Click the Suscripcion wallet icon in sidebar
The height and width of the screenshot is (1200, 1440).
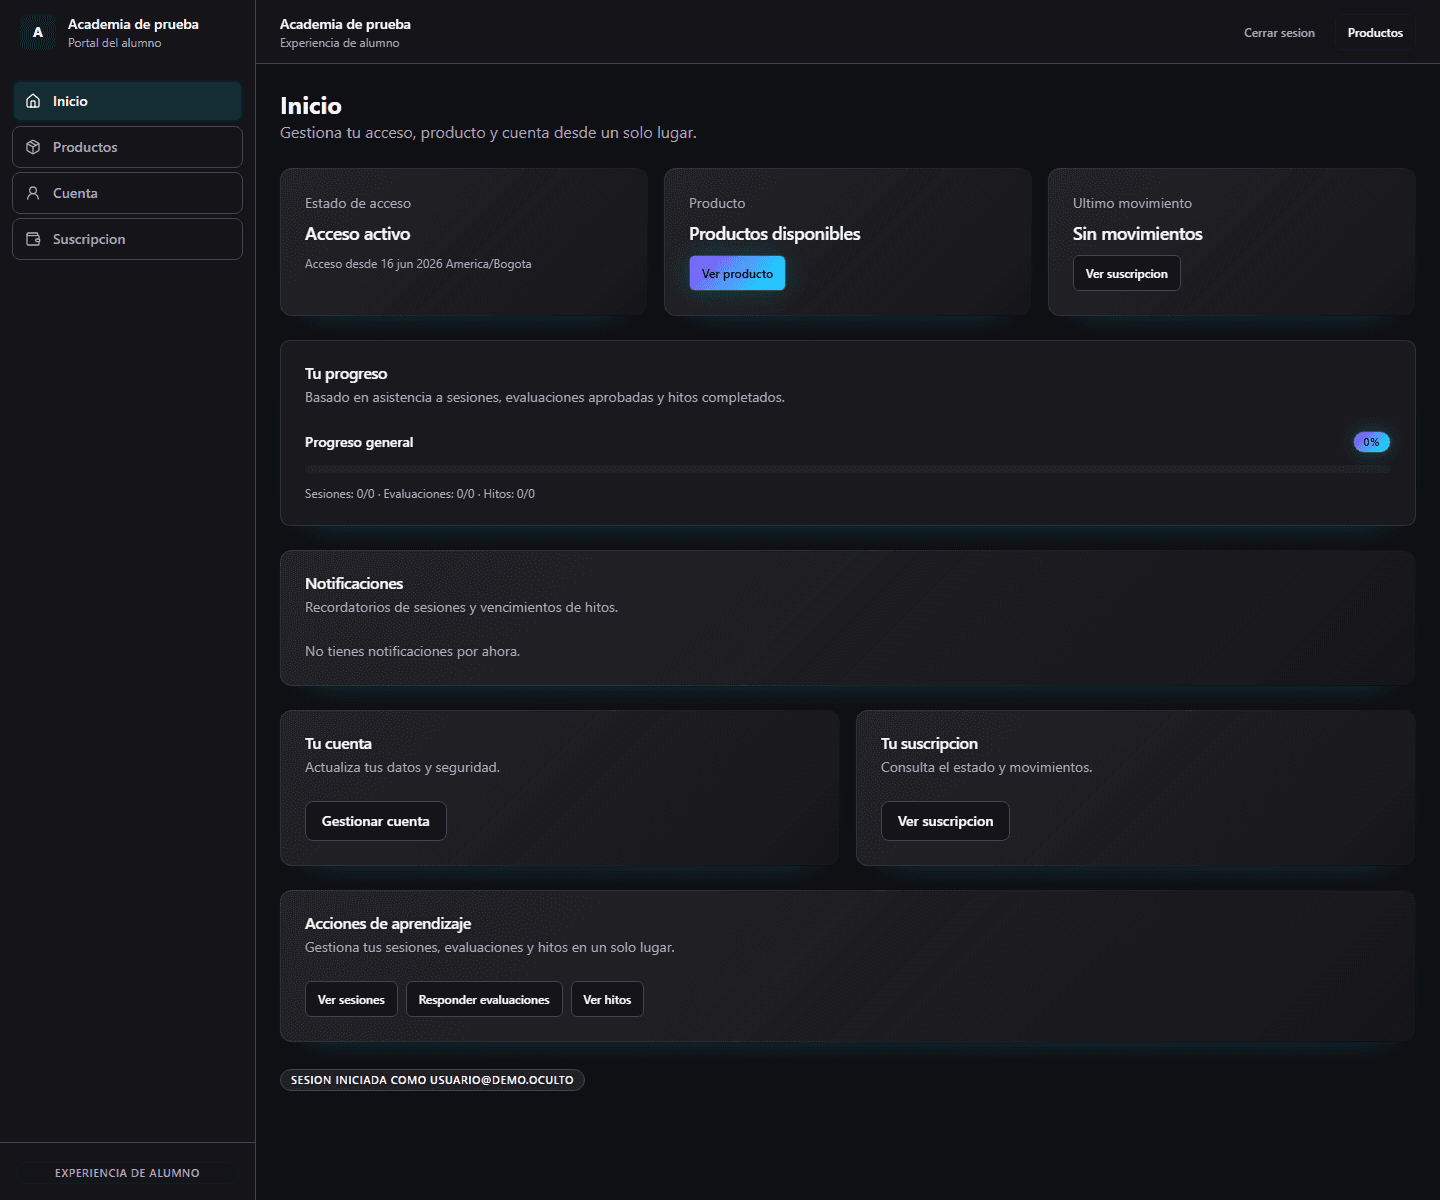(x=33, y=239)
